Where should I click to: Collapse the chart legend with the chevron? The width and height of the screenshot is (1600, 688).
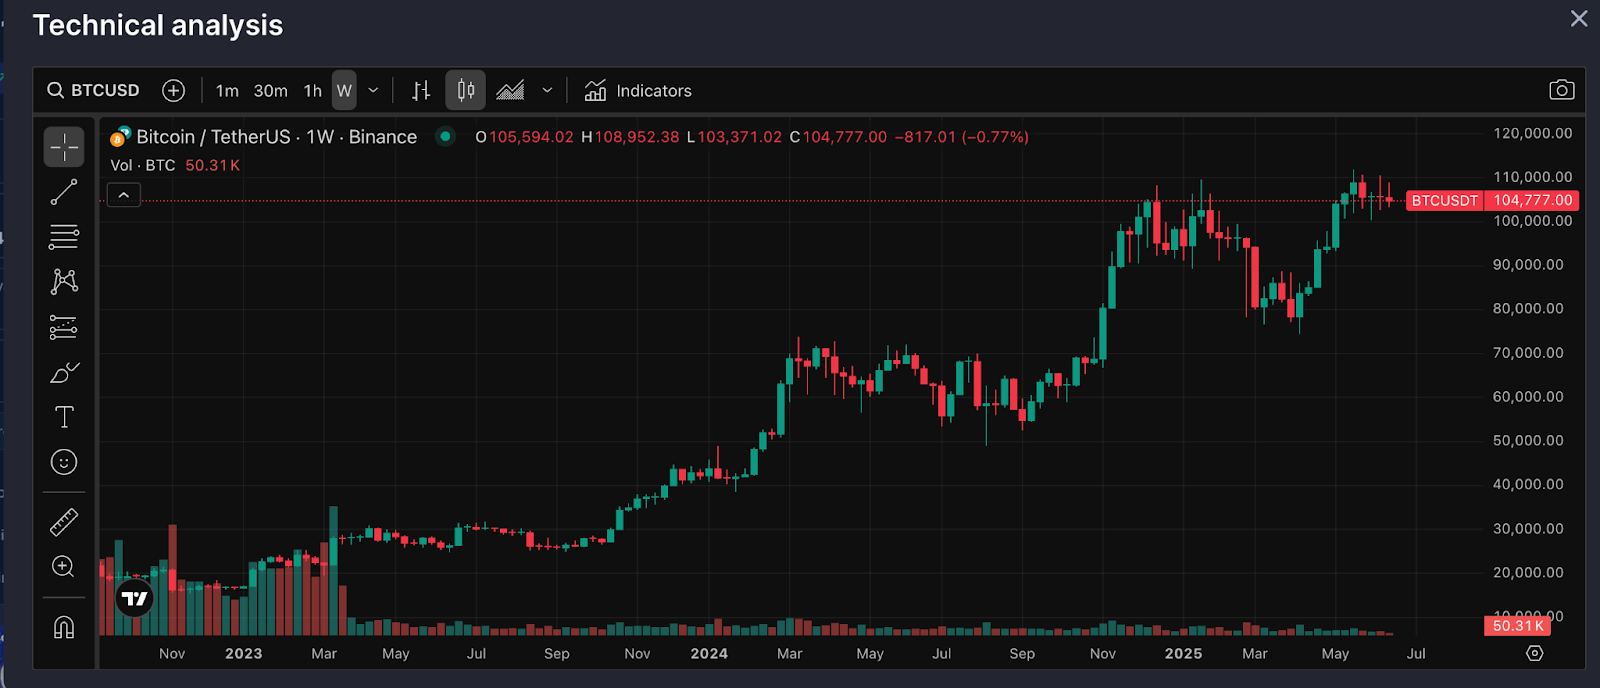click(x=124, y=196)
